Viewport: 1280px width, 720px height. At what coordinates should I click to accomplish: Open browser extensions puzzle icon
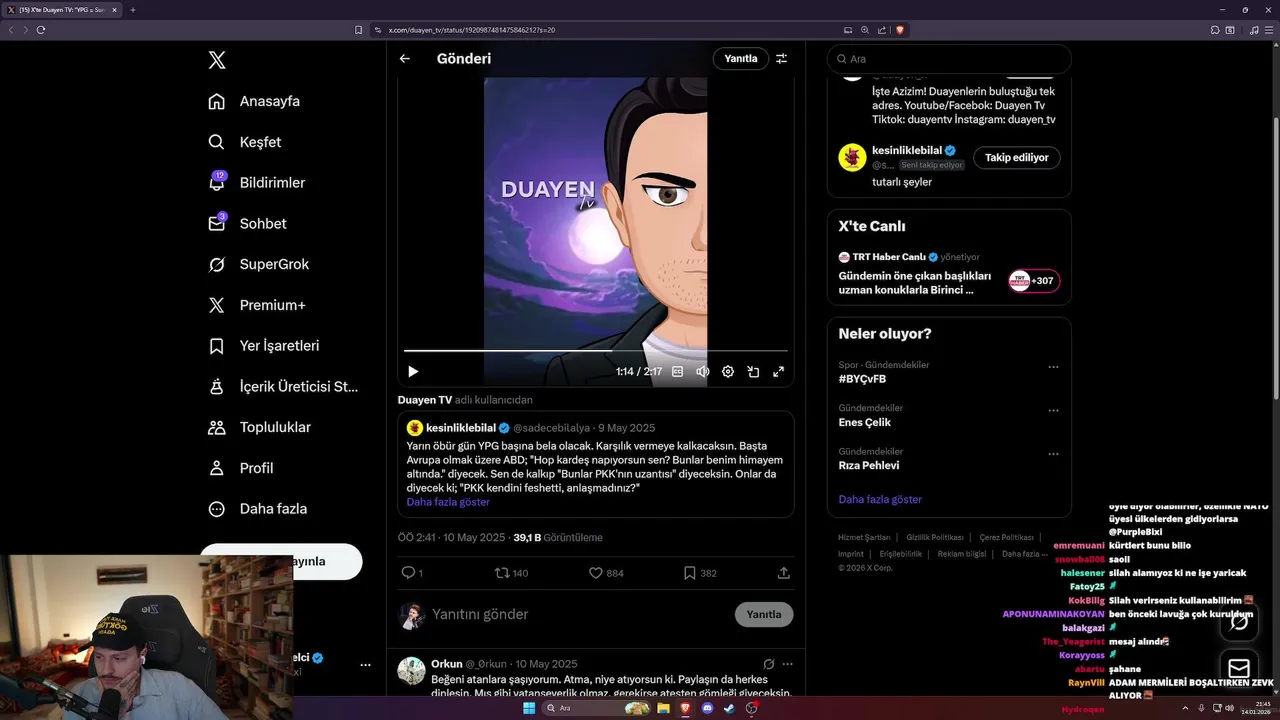tap(1215, 30)
